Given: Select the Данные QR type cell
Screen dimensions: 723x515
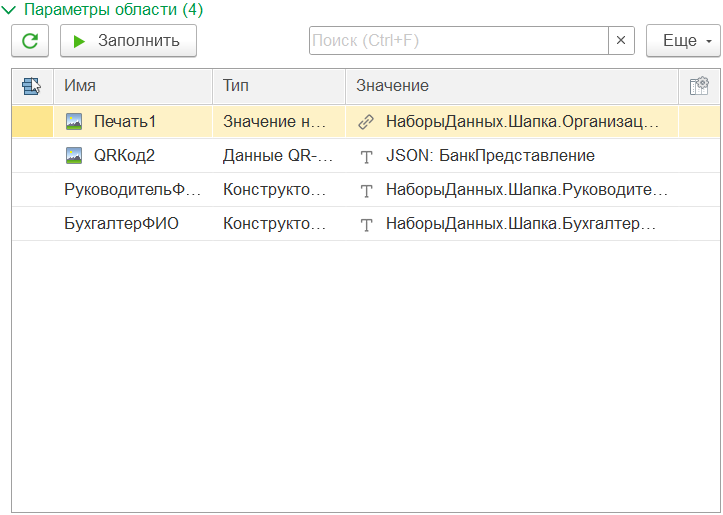Looking at the screenshot, I should tap(277, 156).
